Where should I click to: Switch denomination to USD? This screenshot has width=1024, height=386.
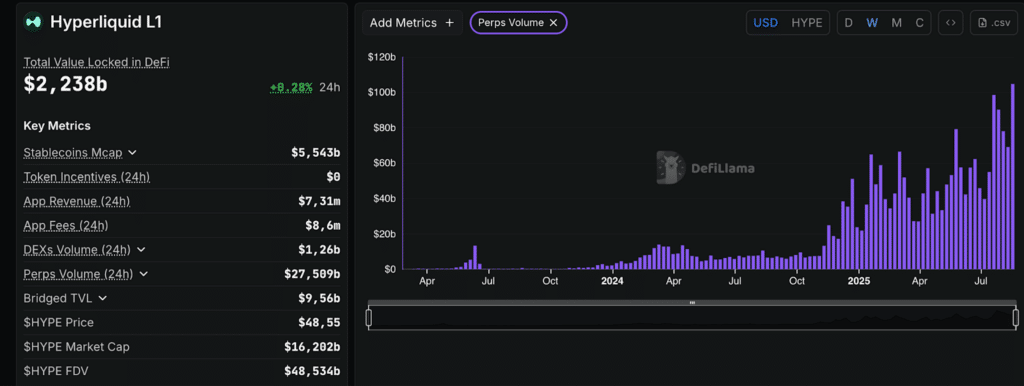(765, 23)
